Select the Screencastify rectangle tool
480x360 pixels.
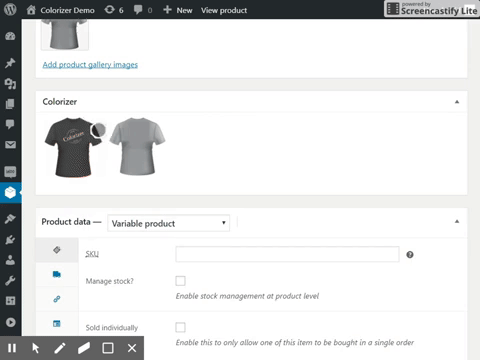coord(108,348)
